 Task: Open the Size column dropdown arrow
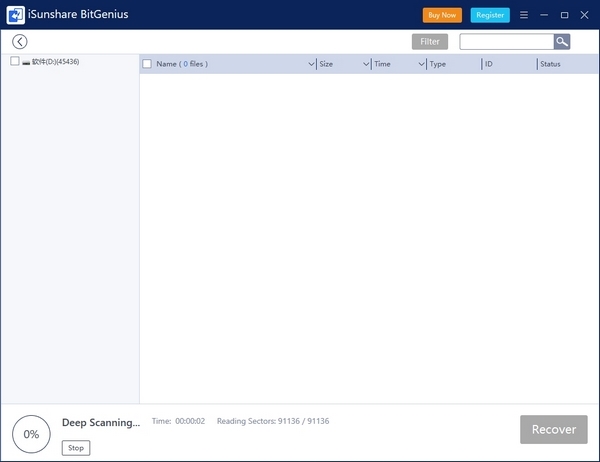(x=366, y=64)
